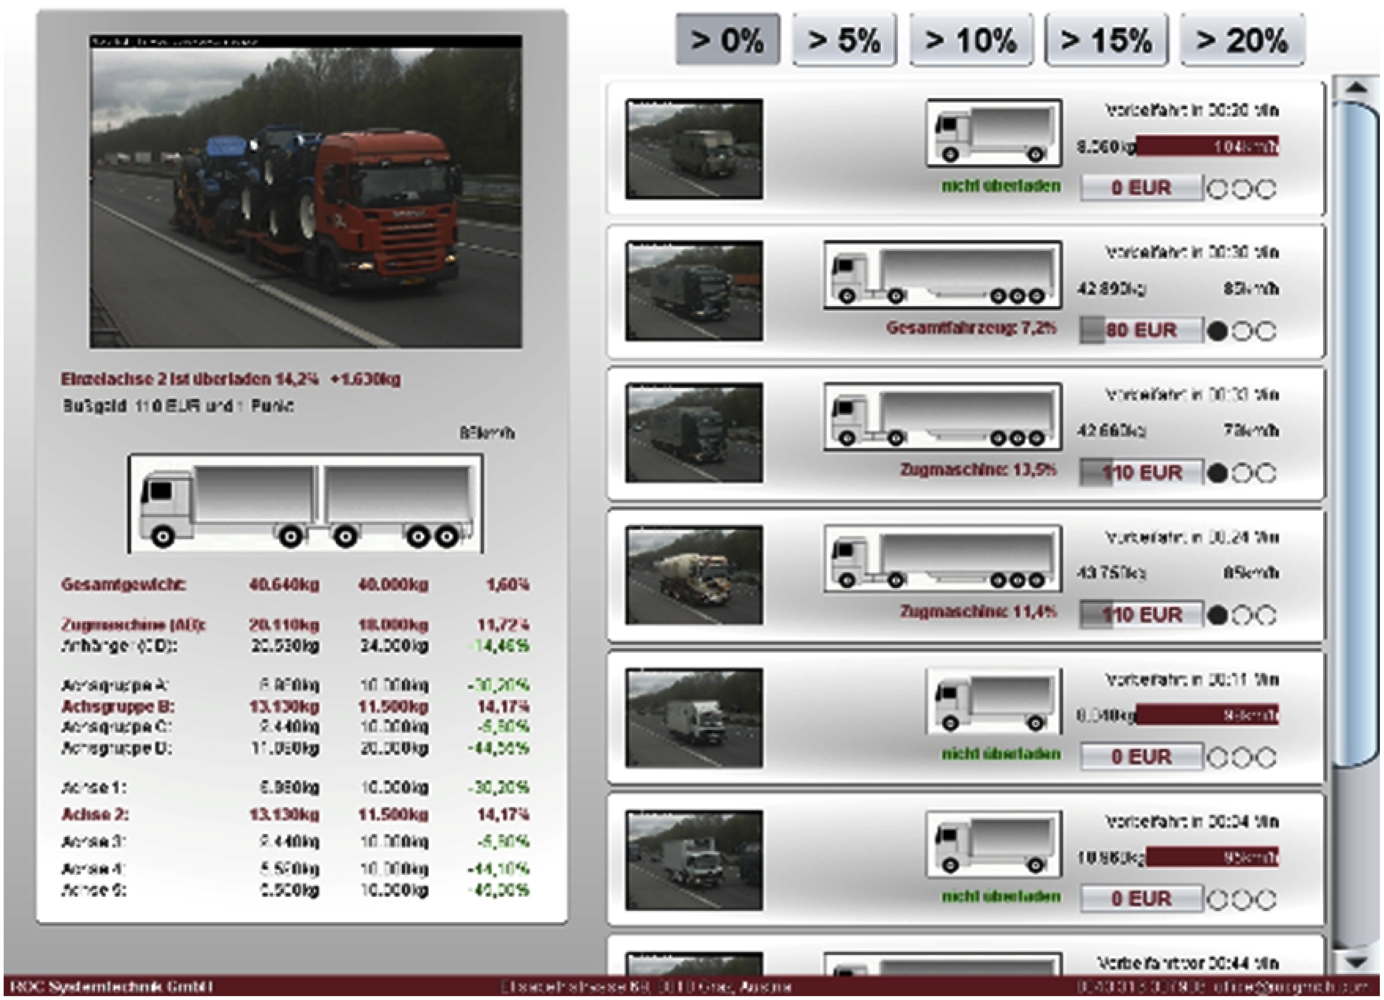Select the > 0% overload filter
1384x1000 pixels.
click(727, 41)
